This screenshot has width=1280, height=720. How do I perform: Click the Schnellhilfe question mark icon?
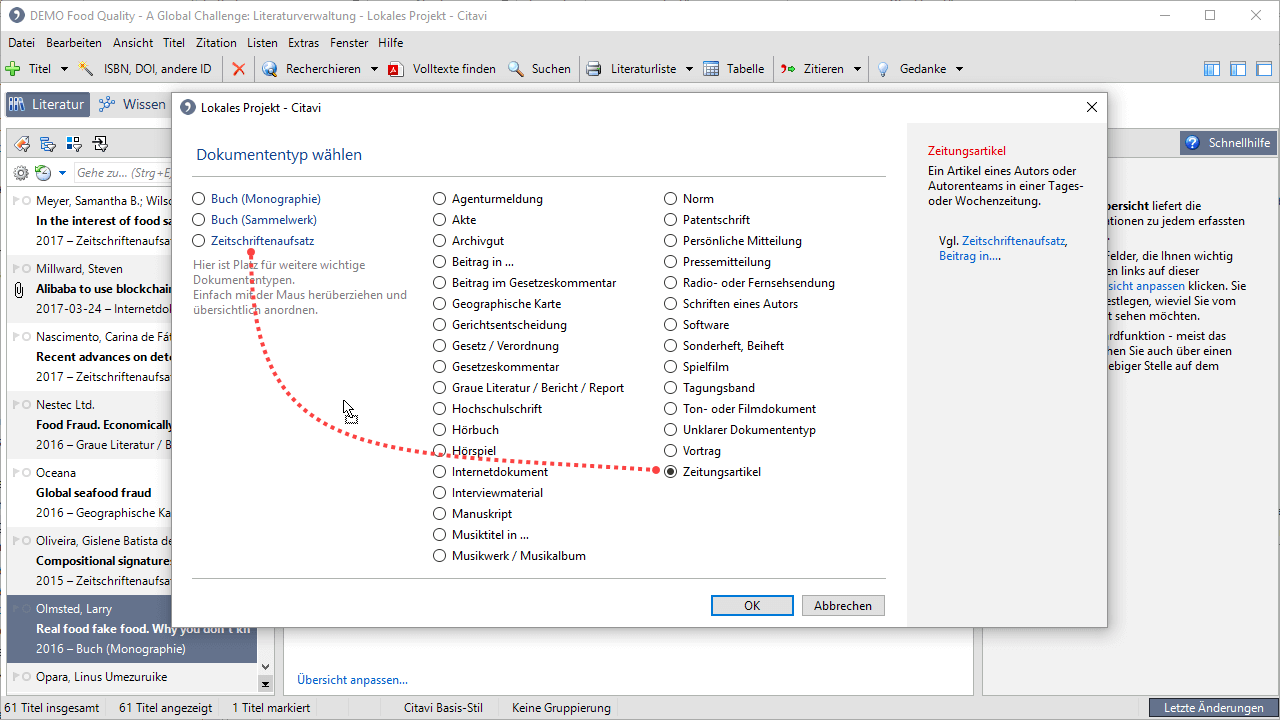[1192, 143]
